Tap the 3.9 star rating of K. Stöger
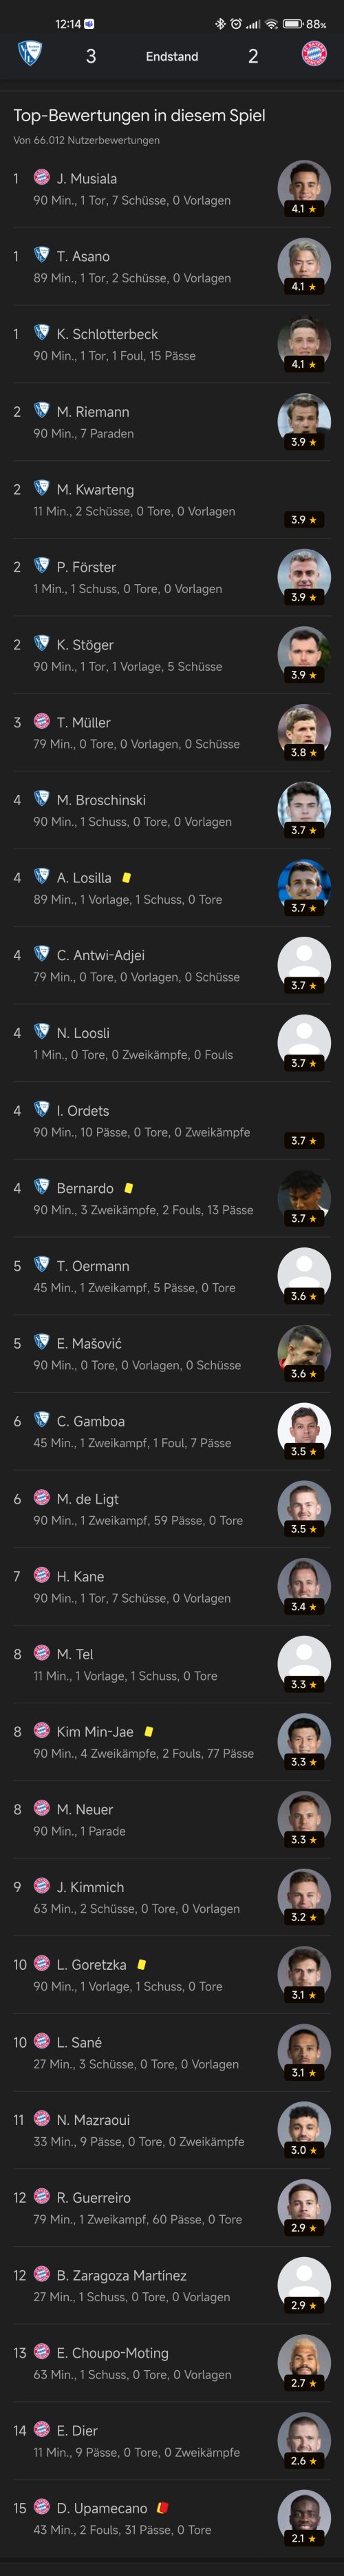344x2576 pixels. (x=304, y=675)
